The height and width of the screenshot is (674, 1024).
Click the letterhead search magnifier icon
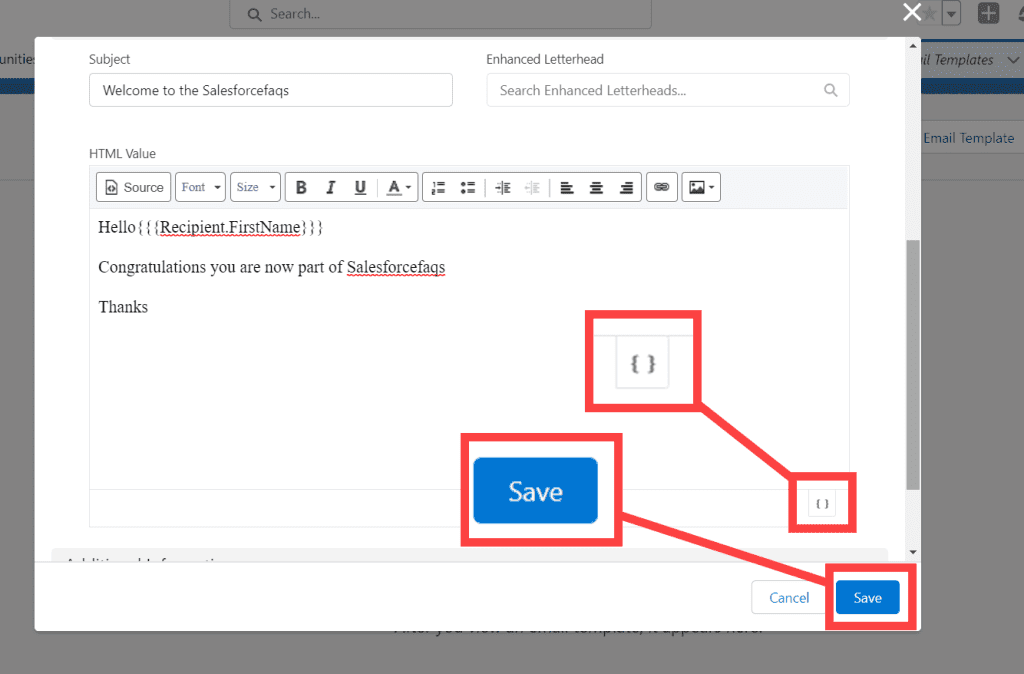(830, 90)
